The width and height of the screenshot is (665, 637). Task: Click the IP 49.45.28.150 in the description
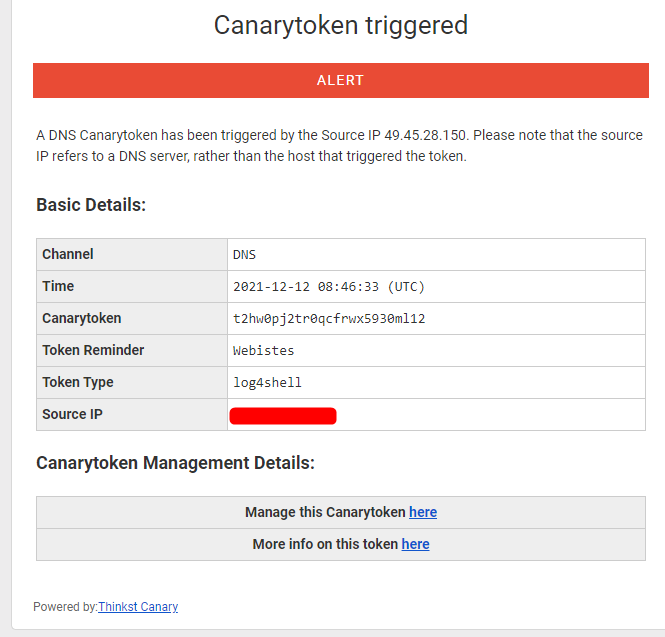point(425,135)
